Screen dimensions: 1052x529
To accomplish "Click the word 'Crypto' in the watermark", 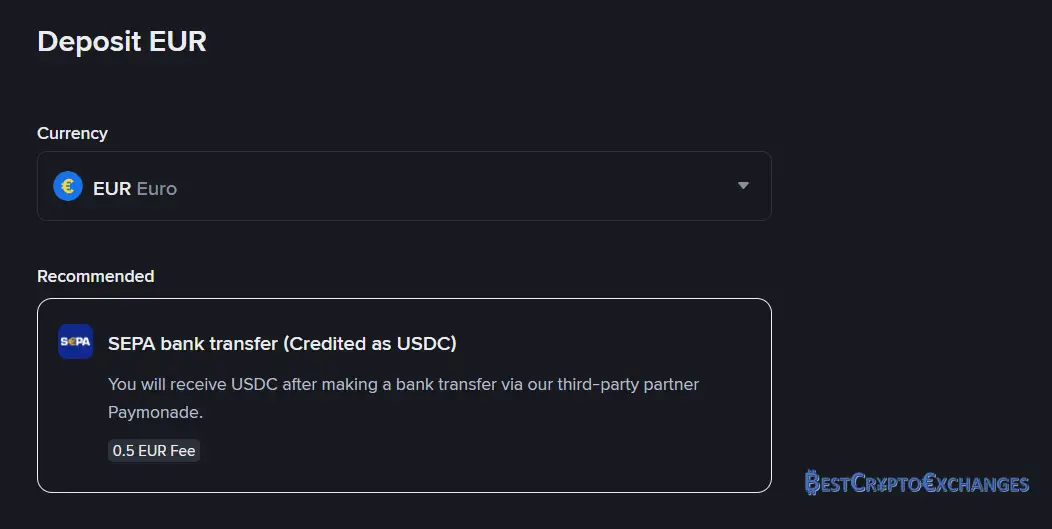I will [x=886, y=483].
